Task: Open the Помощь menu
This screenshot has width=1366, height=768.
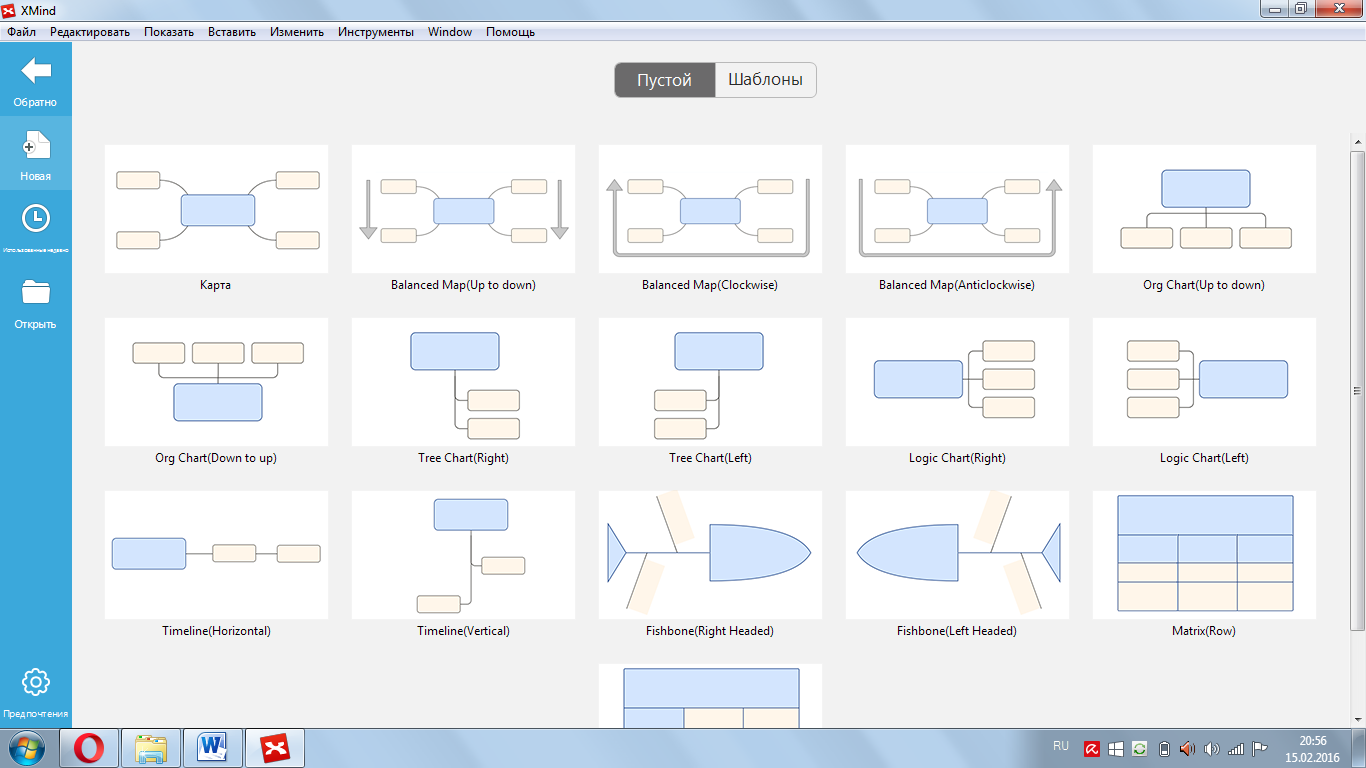Action: pyautogui.click(x=510, y=32)
